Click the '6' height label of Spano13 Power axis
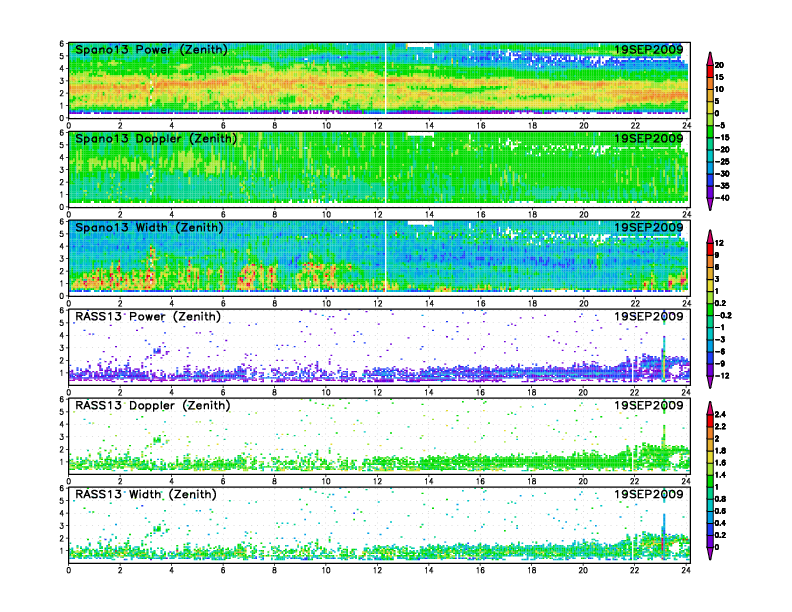This screenshot has height=612, width=792. (62, 44)
